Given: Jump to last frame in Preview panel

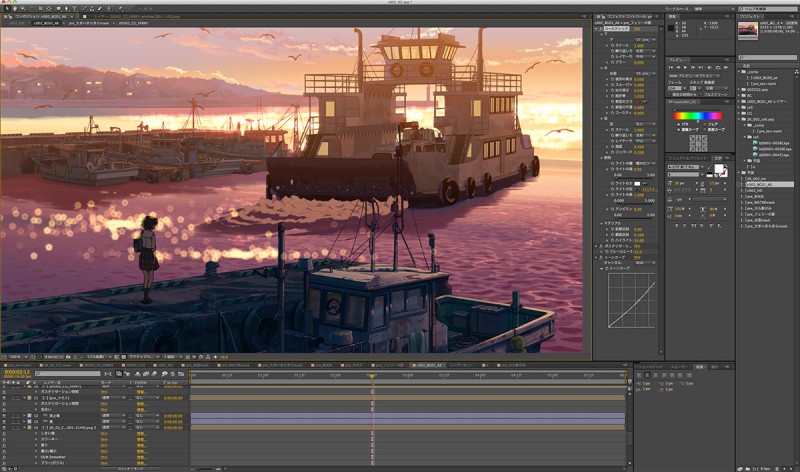Looking at the screenshot, I should coord(701,67).
